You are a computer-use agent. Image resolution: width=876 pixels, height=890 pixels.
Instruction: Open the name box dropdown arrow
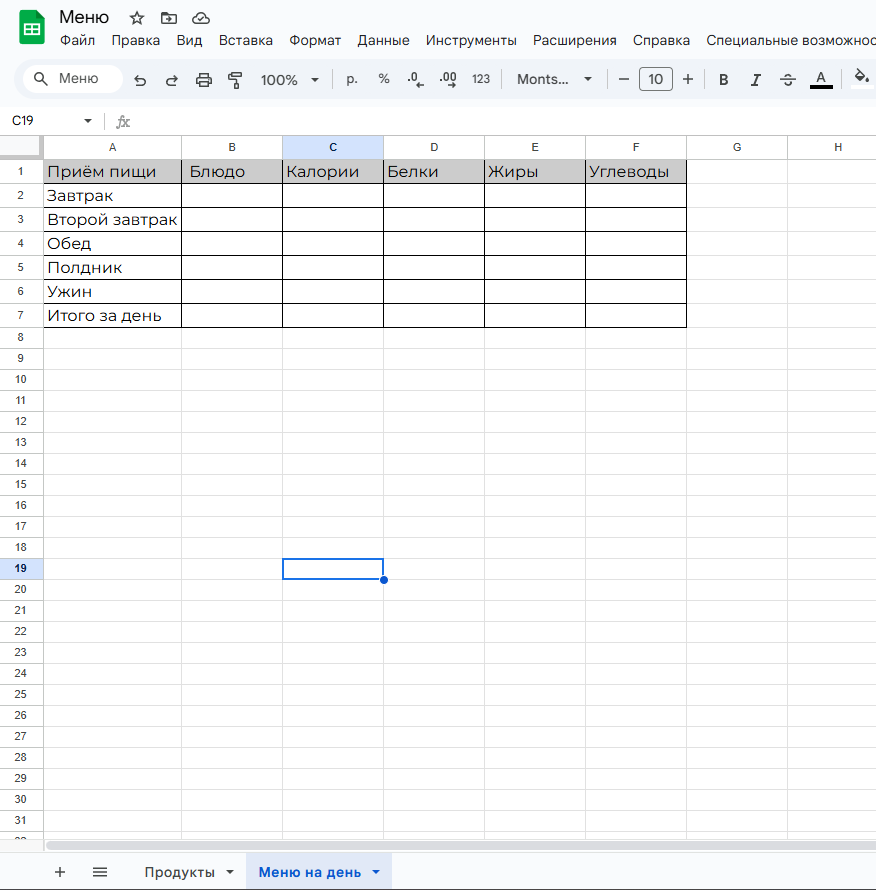[x=88, y=121]
